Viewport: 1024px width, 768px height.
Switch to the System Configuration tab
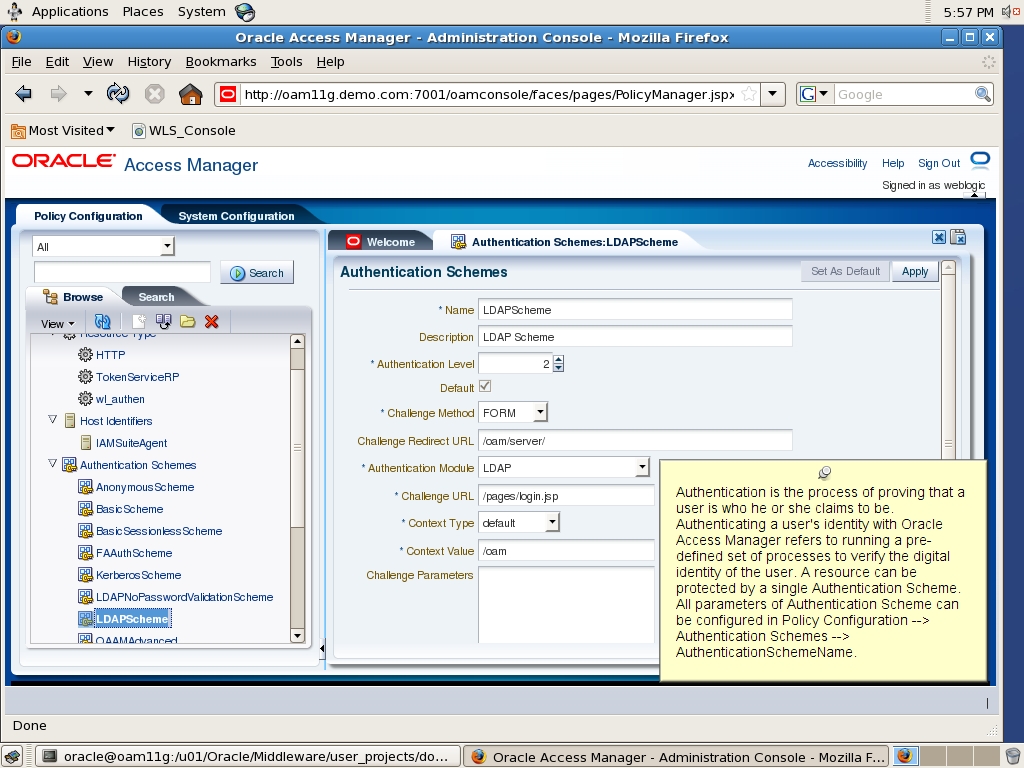(234, 215)
